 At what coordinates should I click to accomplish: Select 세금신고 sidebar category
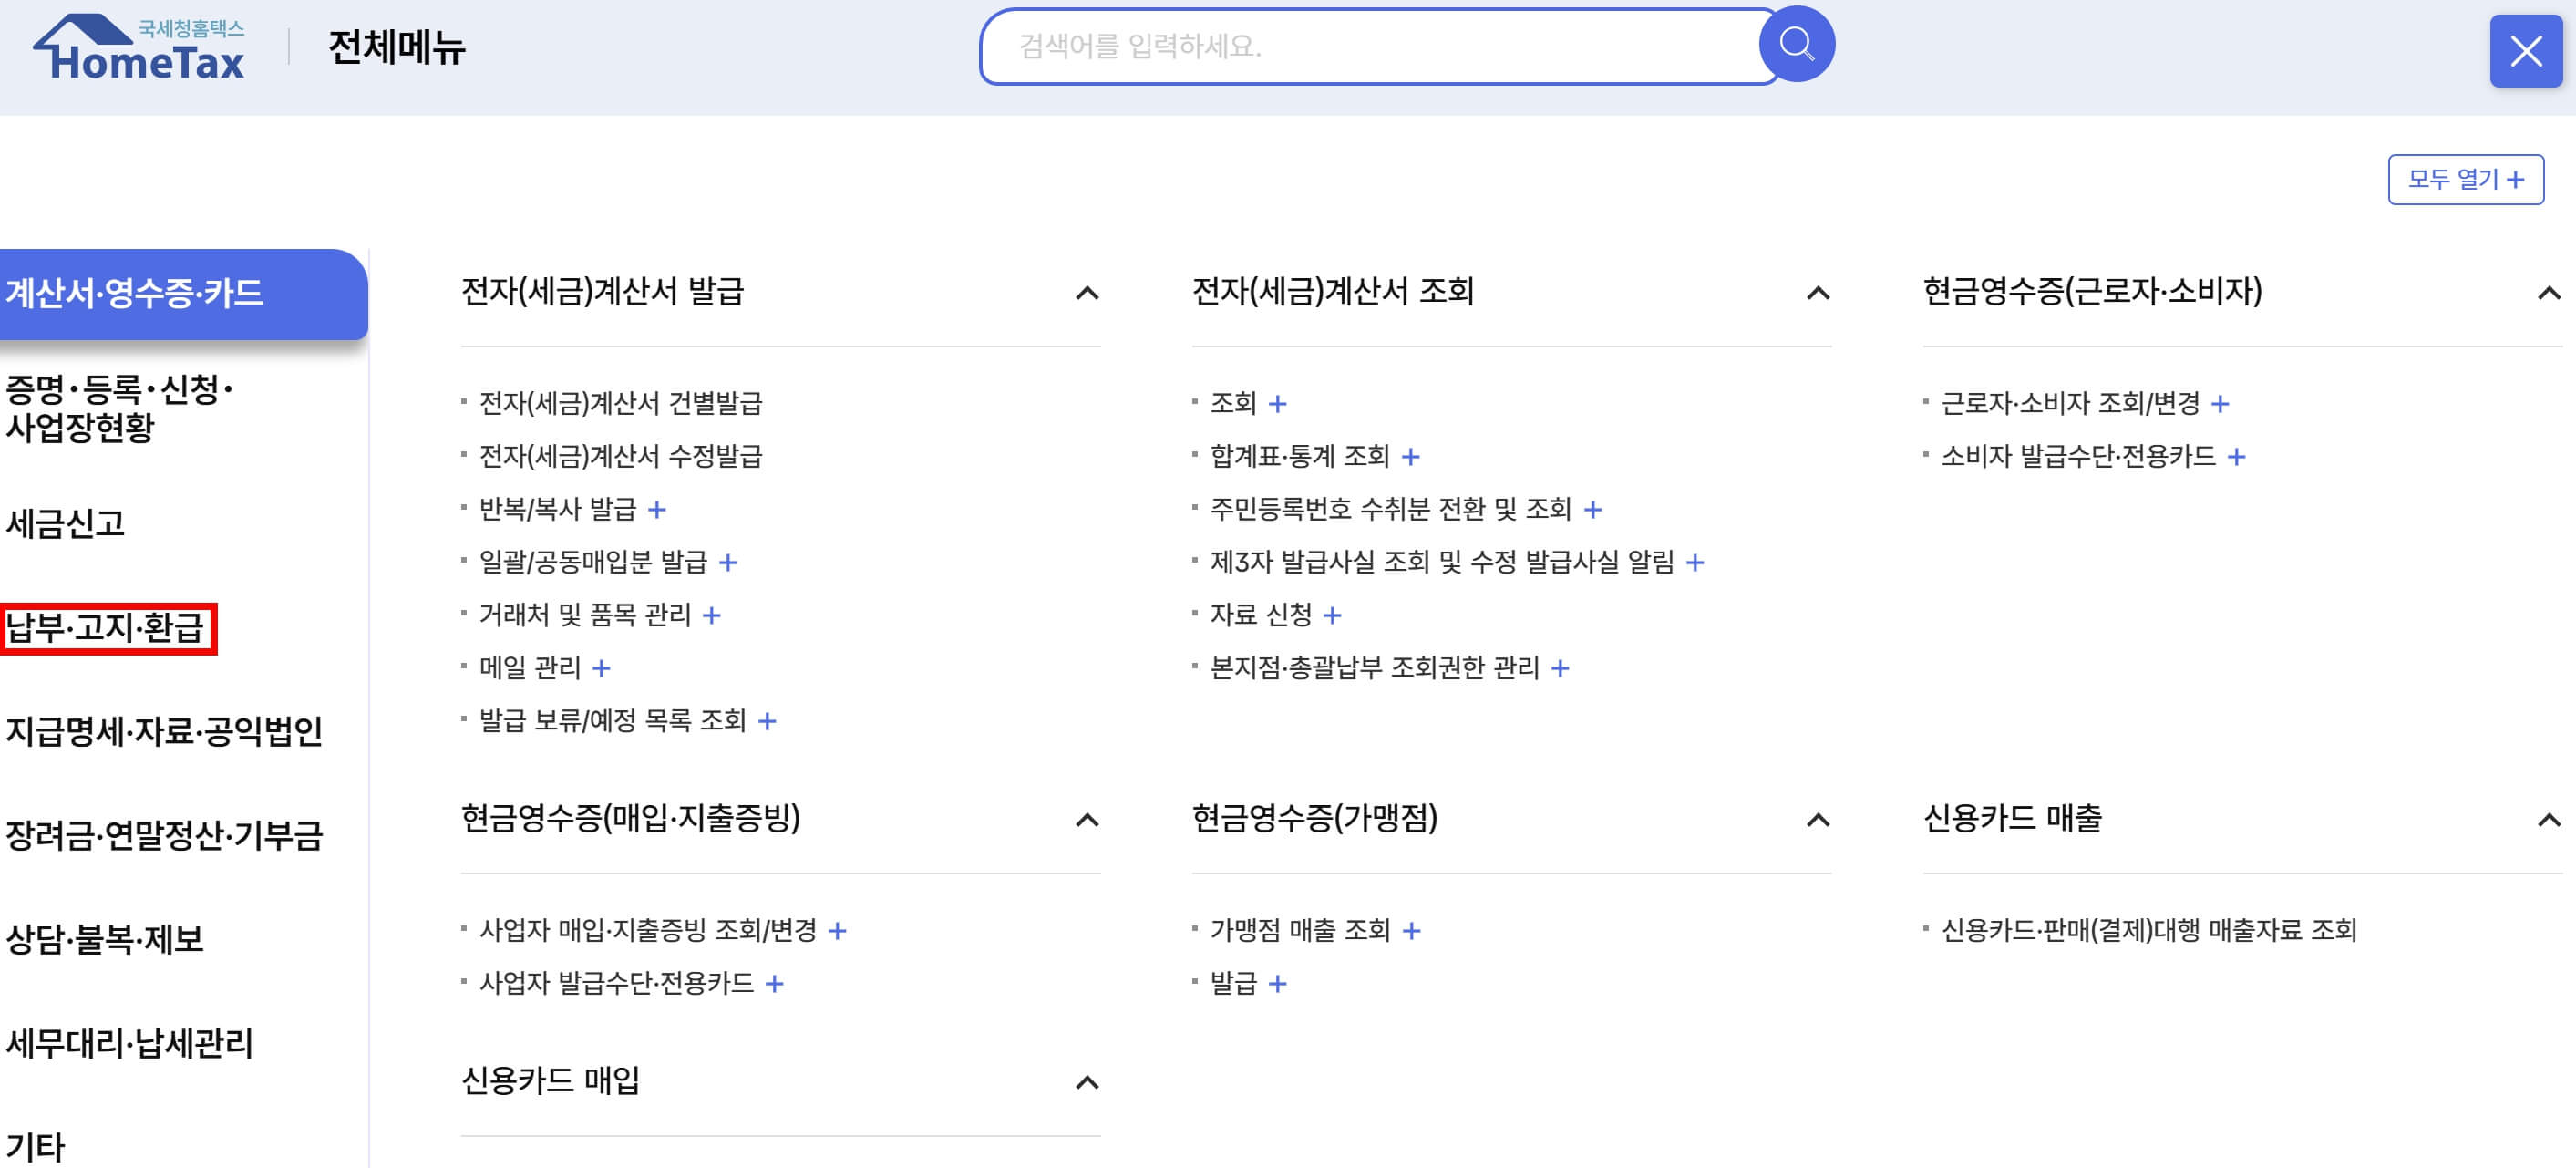[x=65, y=524]
